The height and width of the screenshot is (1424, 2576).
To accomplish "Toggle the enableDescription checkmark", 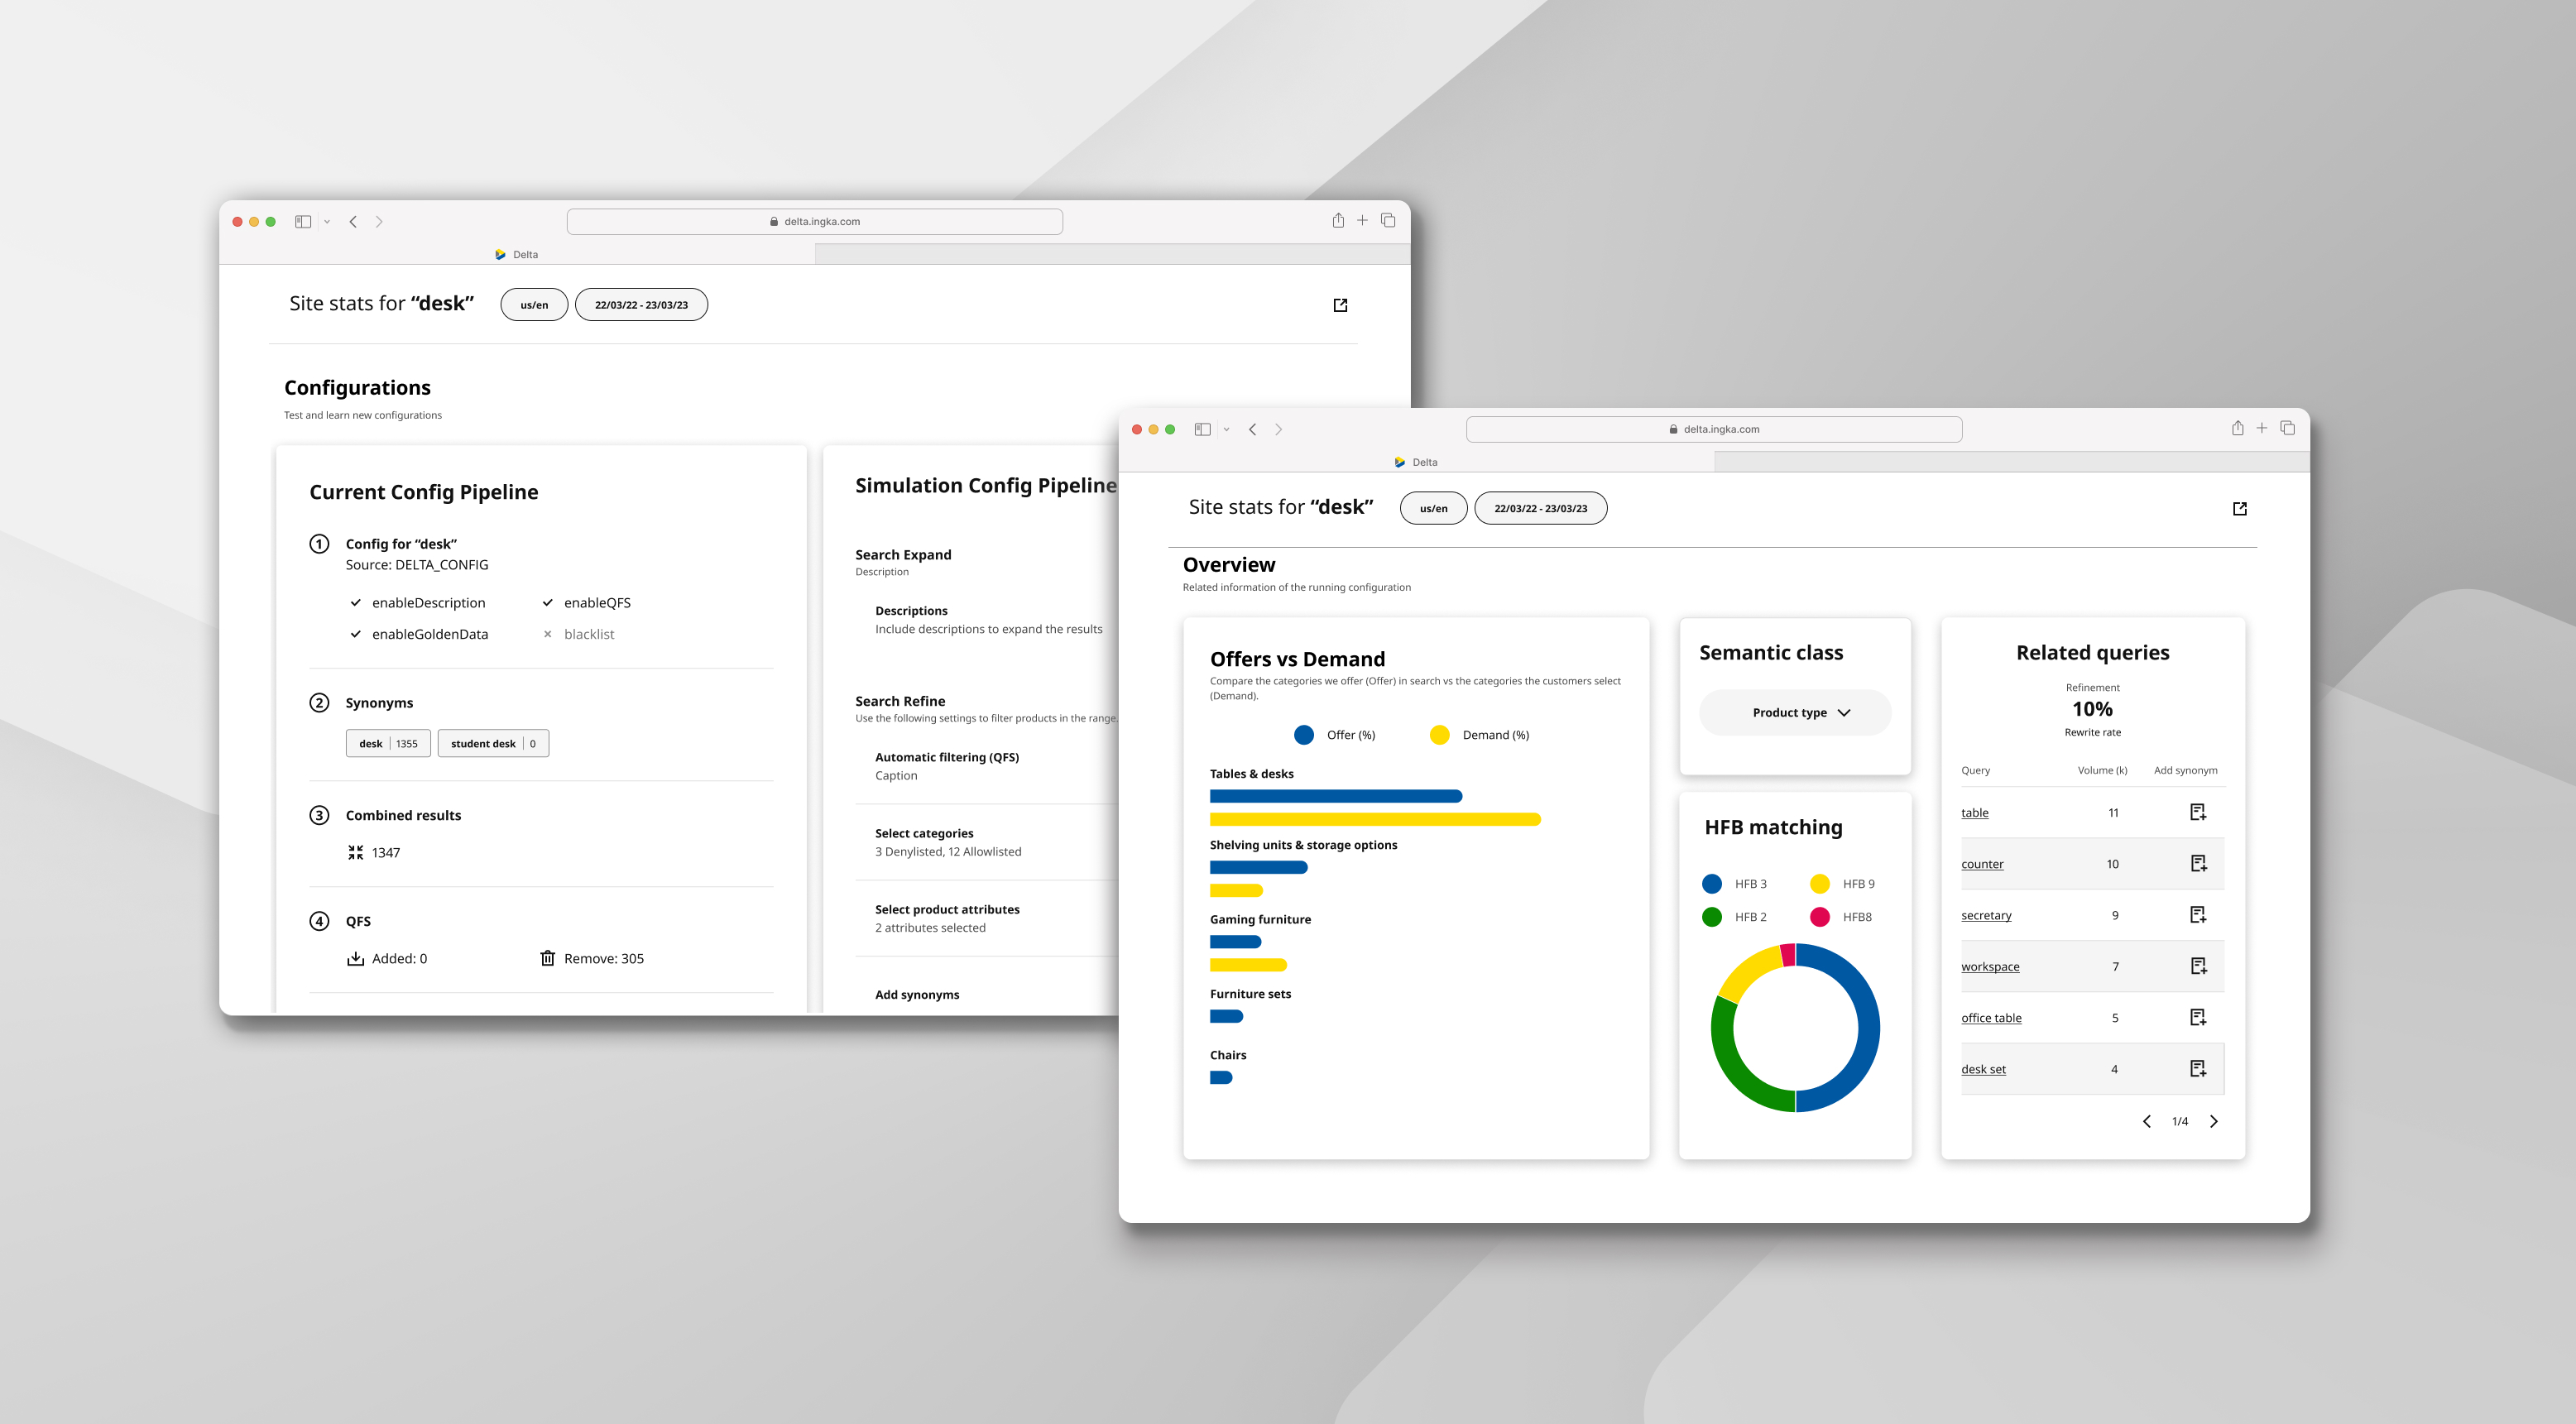I will pyautogui.click(x=355, y=602).
